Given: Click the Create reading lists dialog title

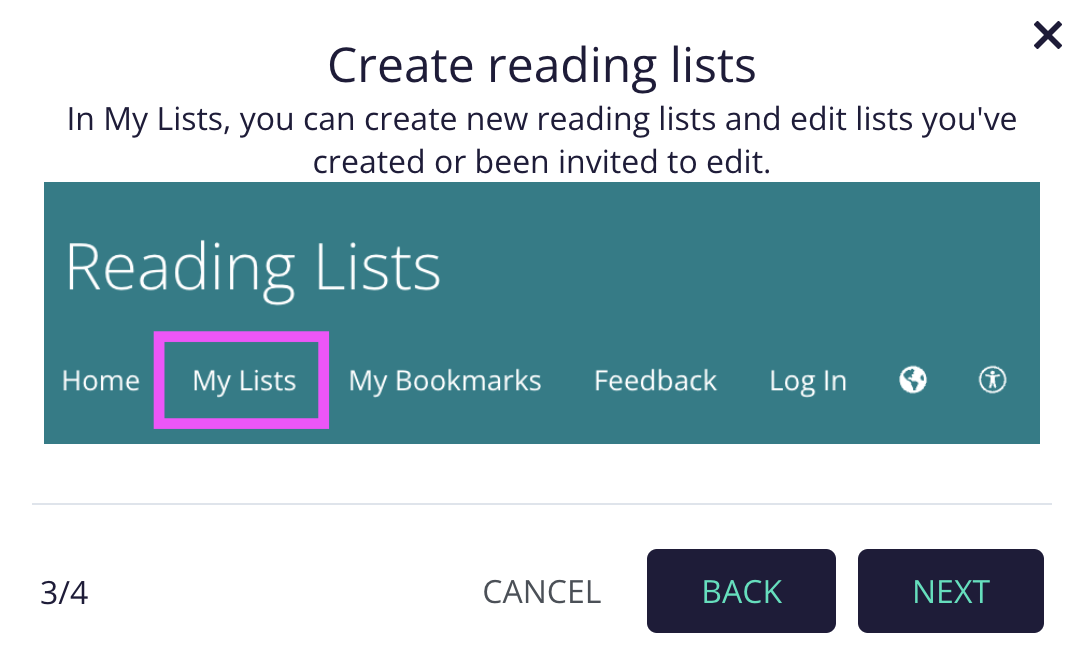Looking at the screenshot, I should pyautogui.click(x=541, y=64).
